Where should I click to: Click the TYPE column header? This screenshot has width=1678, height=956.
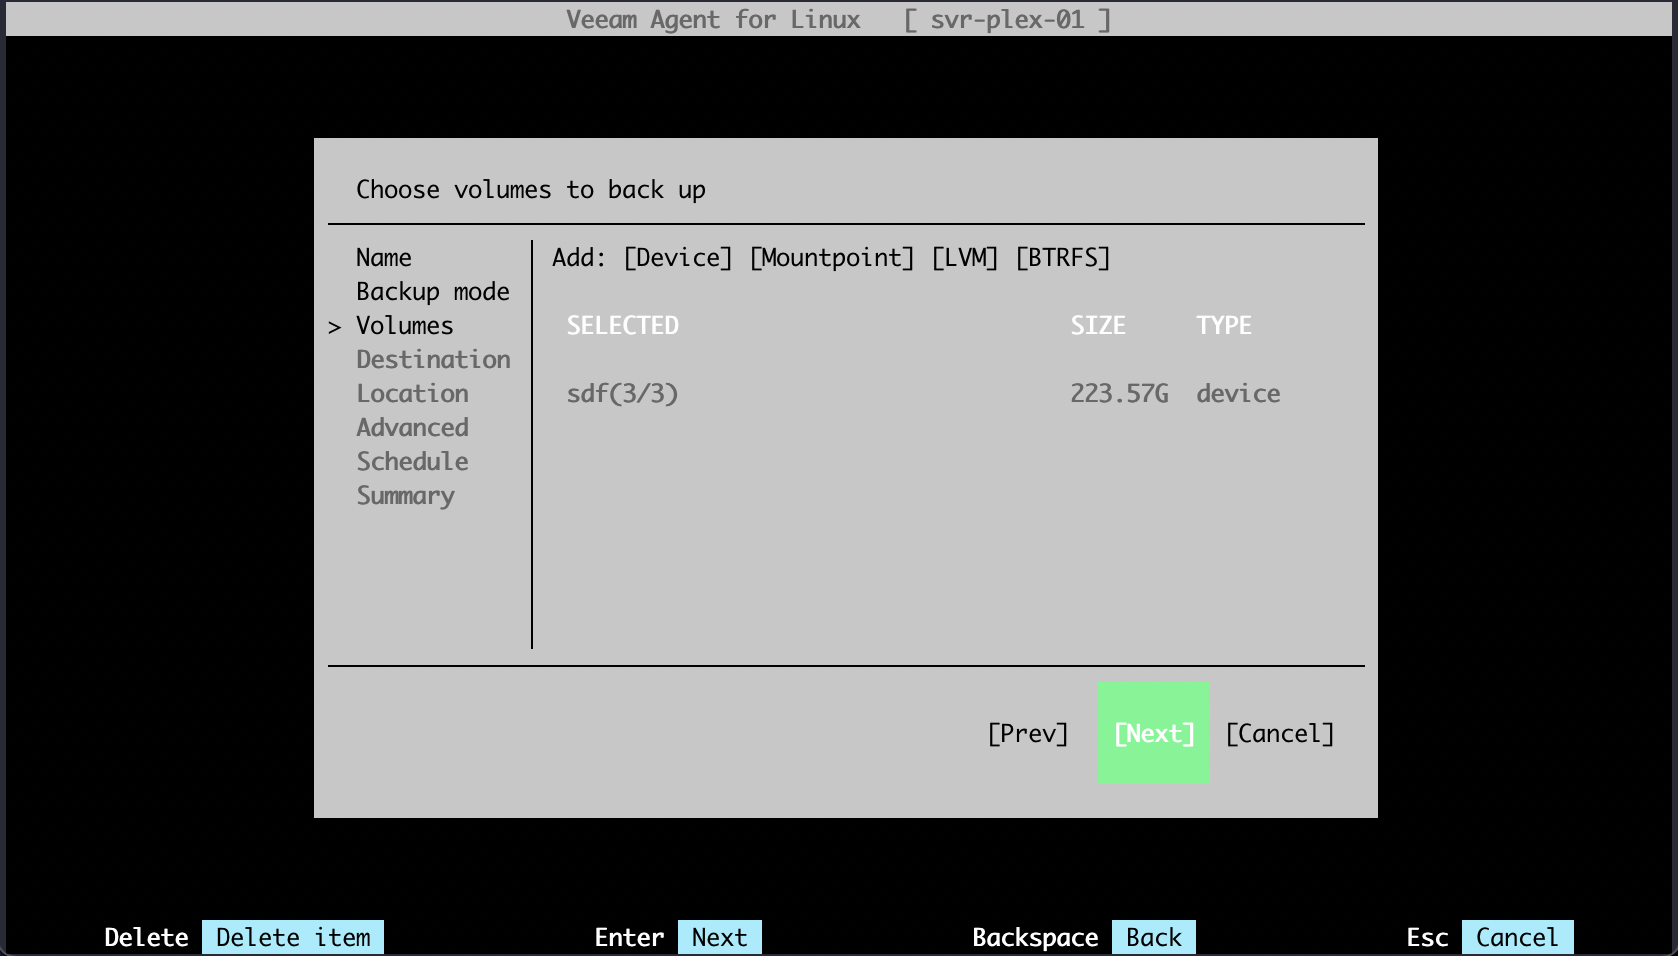pos(1224,326)
